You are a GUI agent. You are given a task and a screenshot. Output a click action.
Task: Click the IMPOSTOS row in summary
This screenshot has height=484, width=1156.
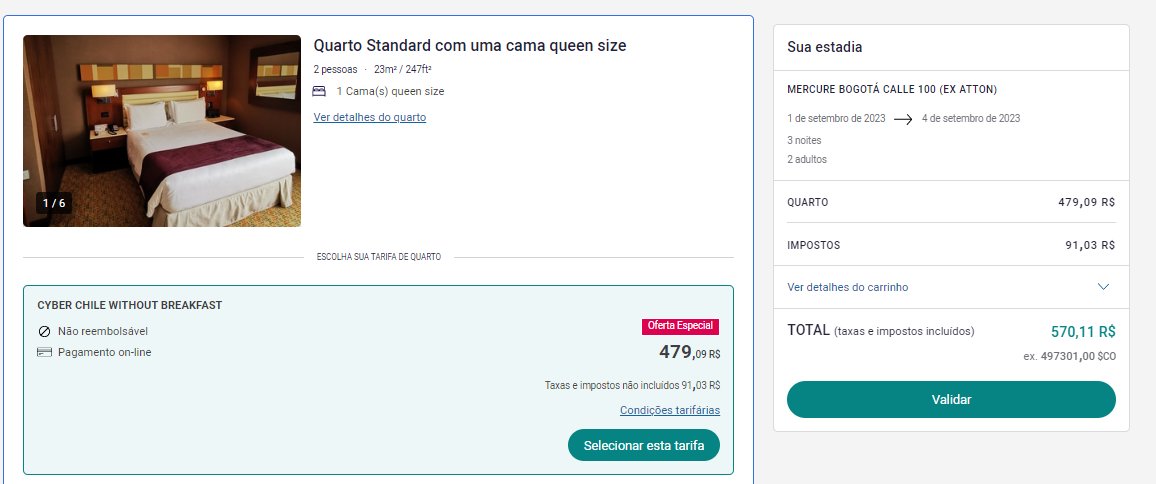tap(951, 245)
